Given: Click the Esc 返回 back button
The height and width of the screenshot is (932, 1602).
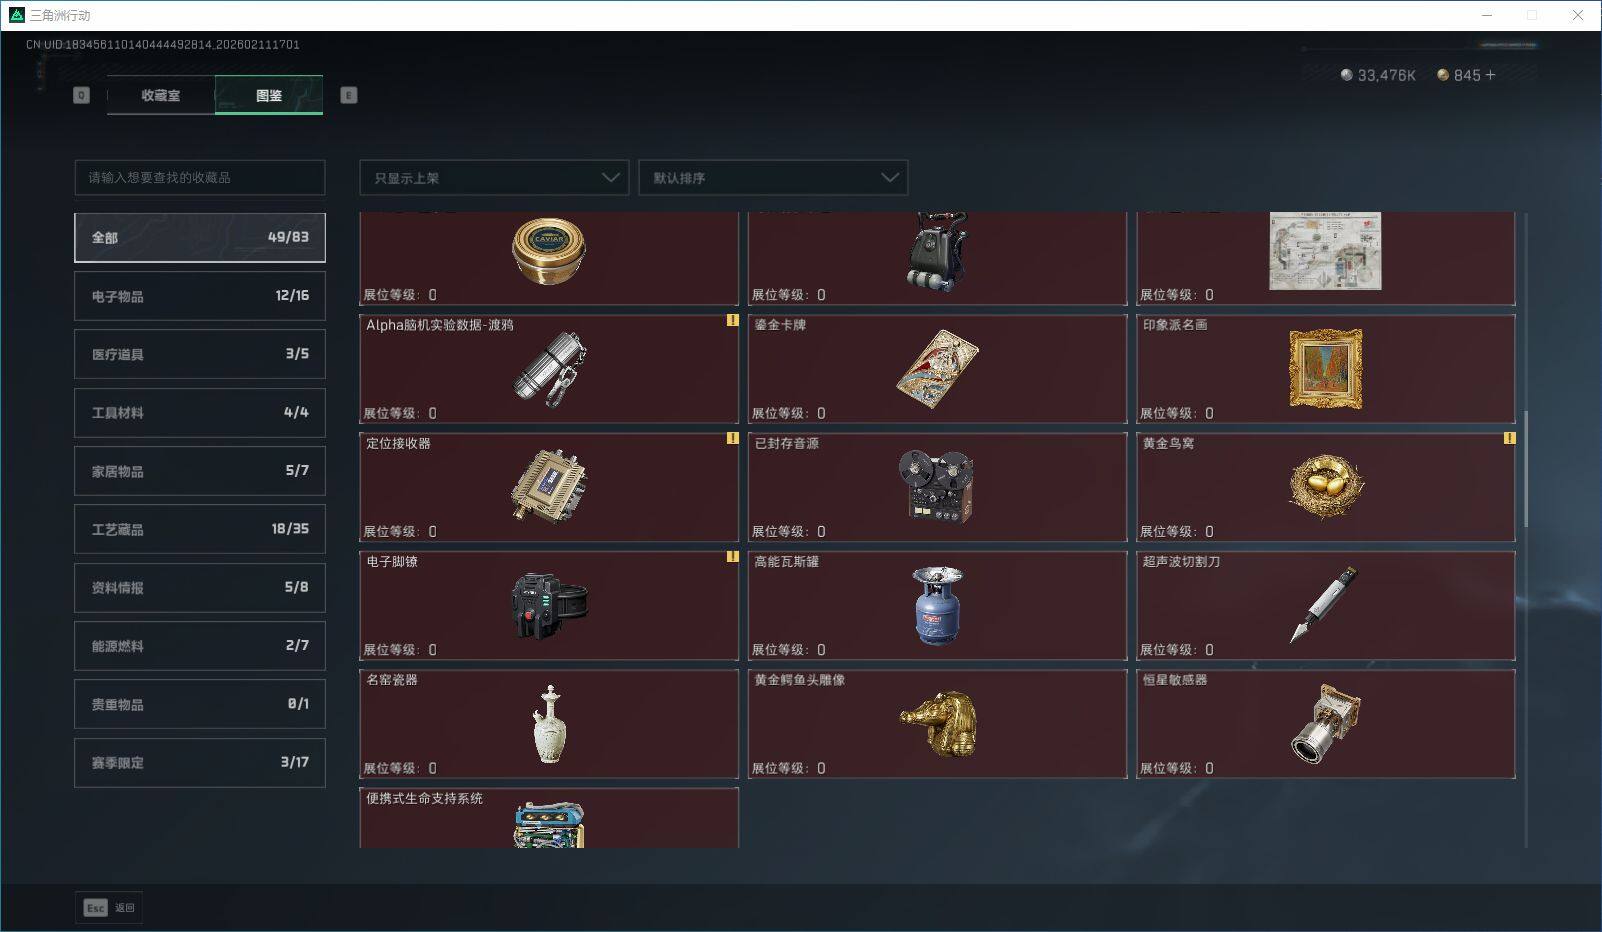Looking at the screenshot, I should (x=109, y=908).
